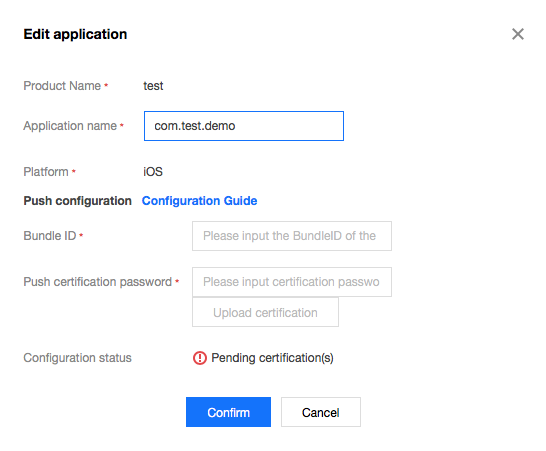The image size is (546, 451).
Task: Click the Platform field label
Action: click(x=46, y=172)
